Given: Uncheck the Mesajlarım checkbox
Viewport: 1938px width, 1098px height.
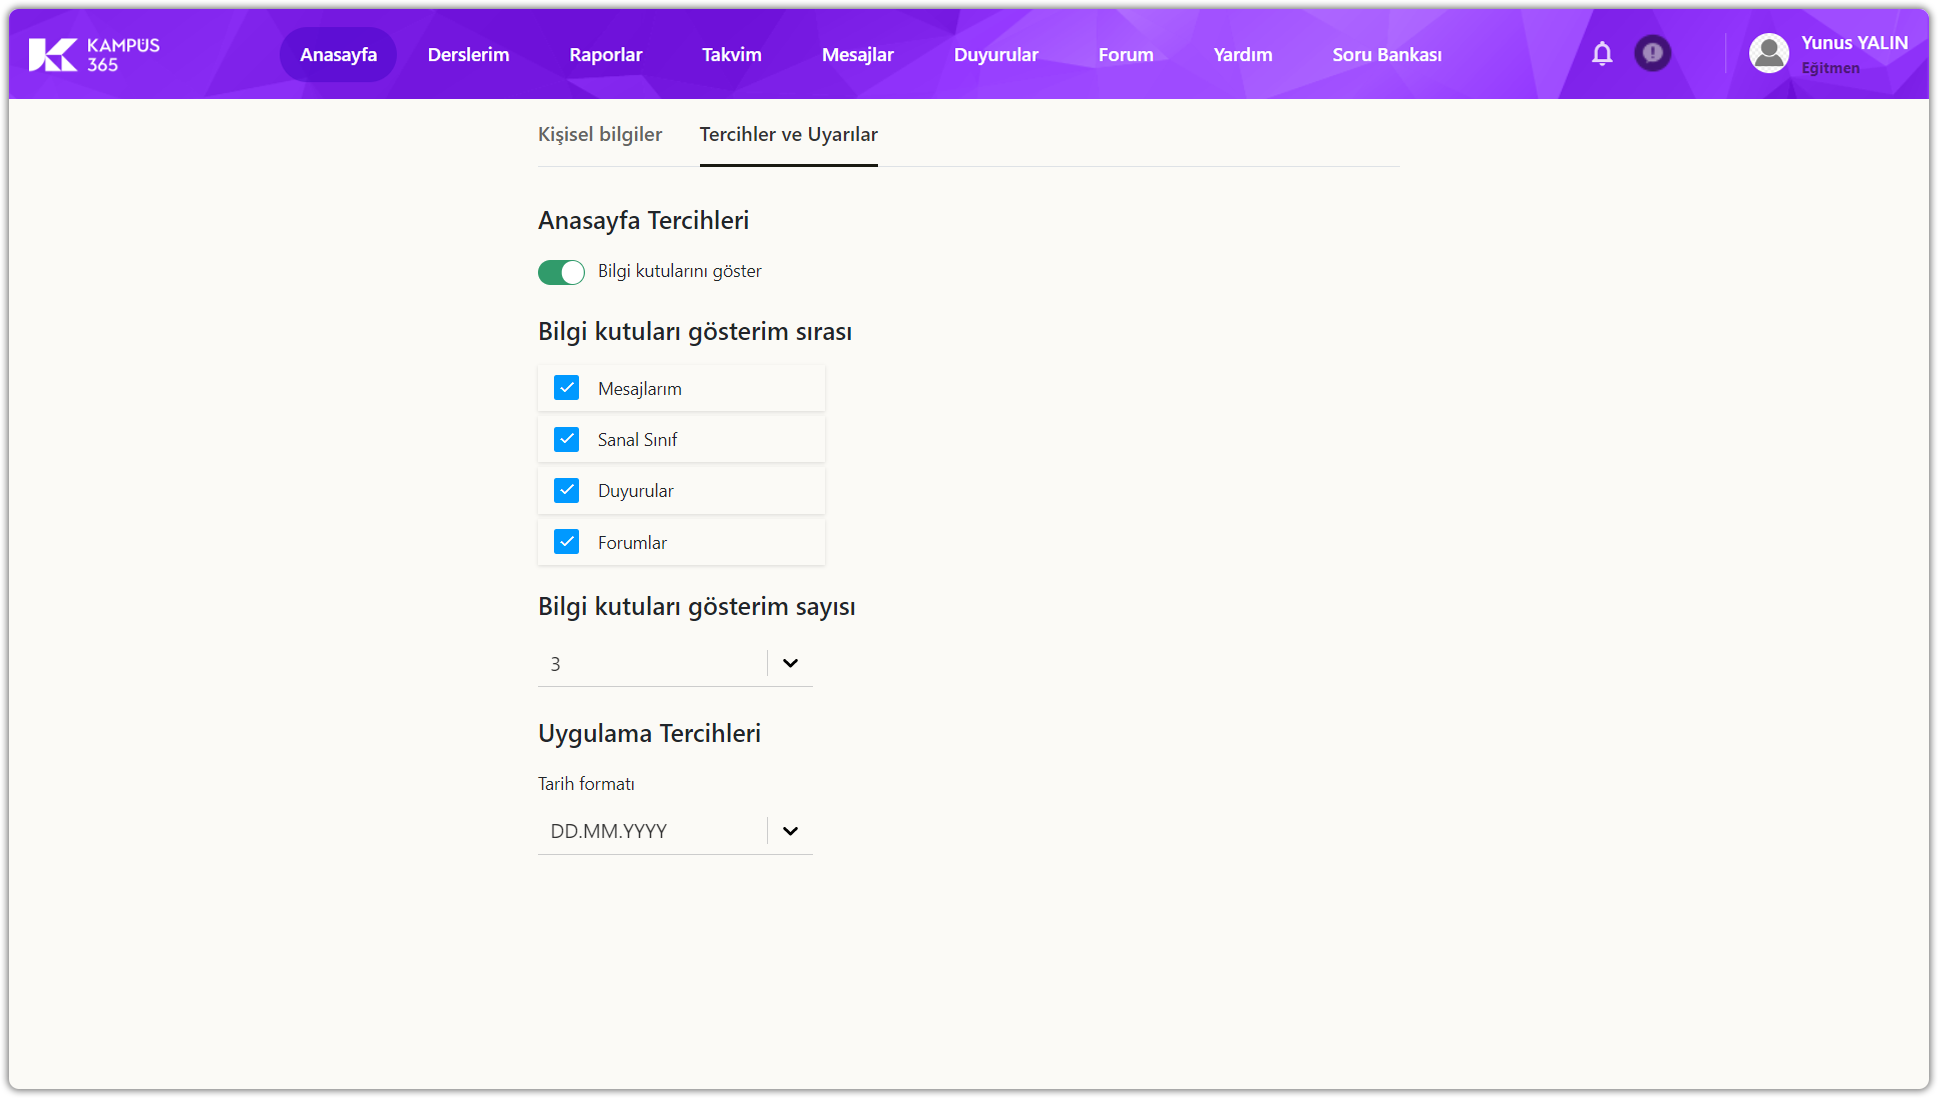Looking at the screenshot, I should coord(566,388).
